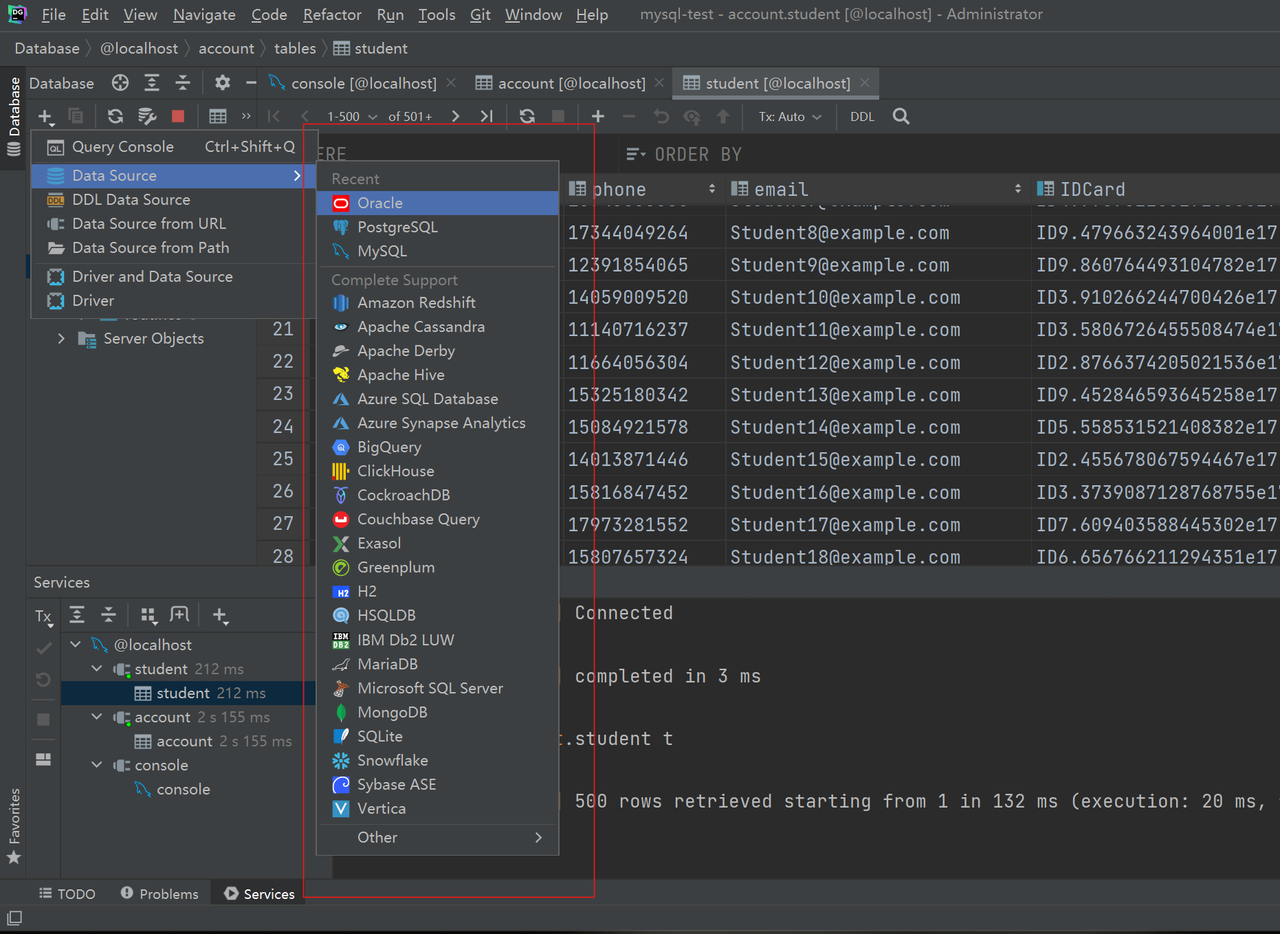This screenshot has width=1280, height=934.
Task: Collapse the student 212 ms session node
Action: click(97, 669)
